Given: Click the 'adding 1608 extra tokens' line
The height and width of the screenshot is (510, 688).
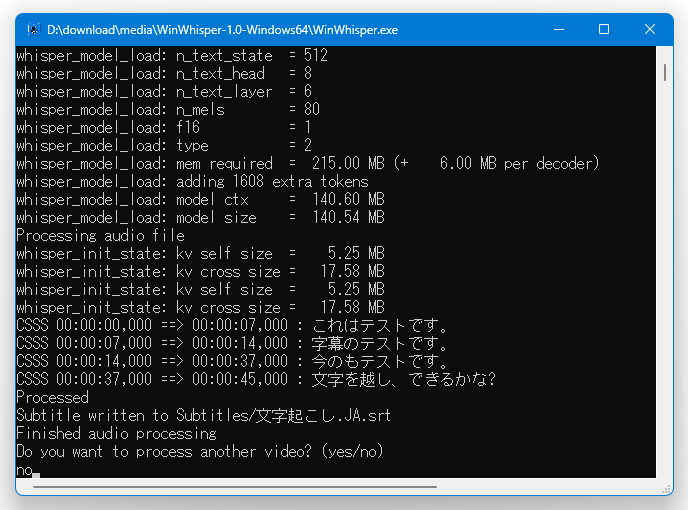Looking at the screenshot, I should [x=192, y=182].
